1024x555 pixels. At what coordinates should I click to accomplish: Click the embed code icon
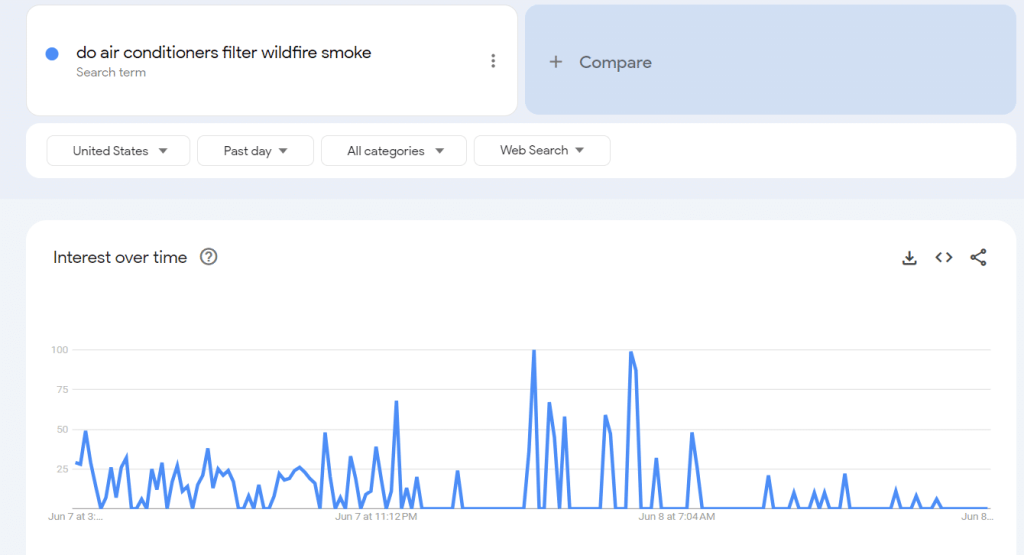point(944,258)
